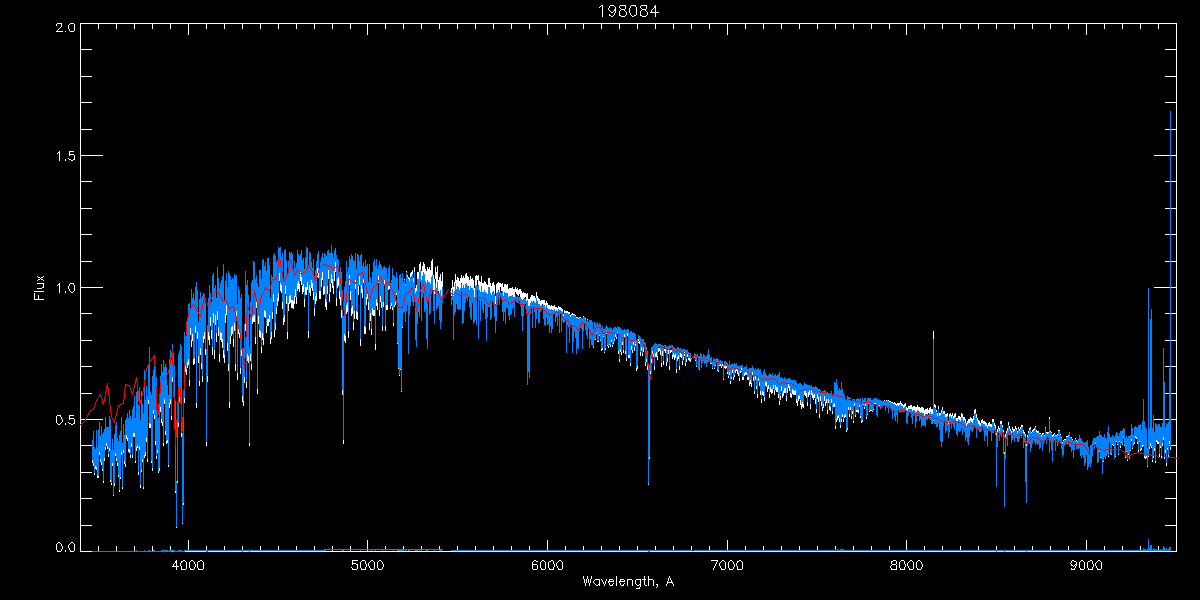Click the 2.0 y-axis tick label
1200x600 pixels.
click(66, 28)
